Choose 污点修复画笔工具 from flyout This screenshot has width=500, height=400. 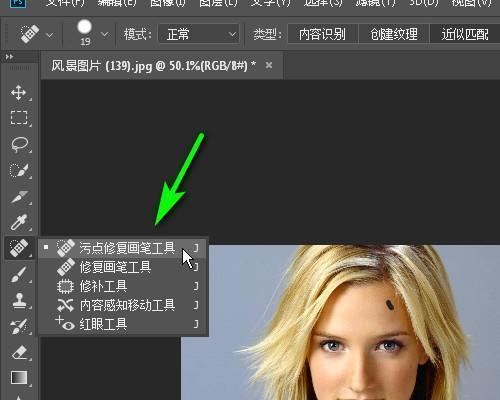(x=124, y=248)
